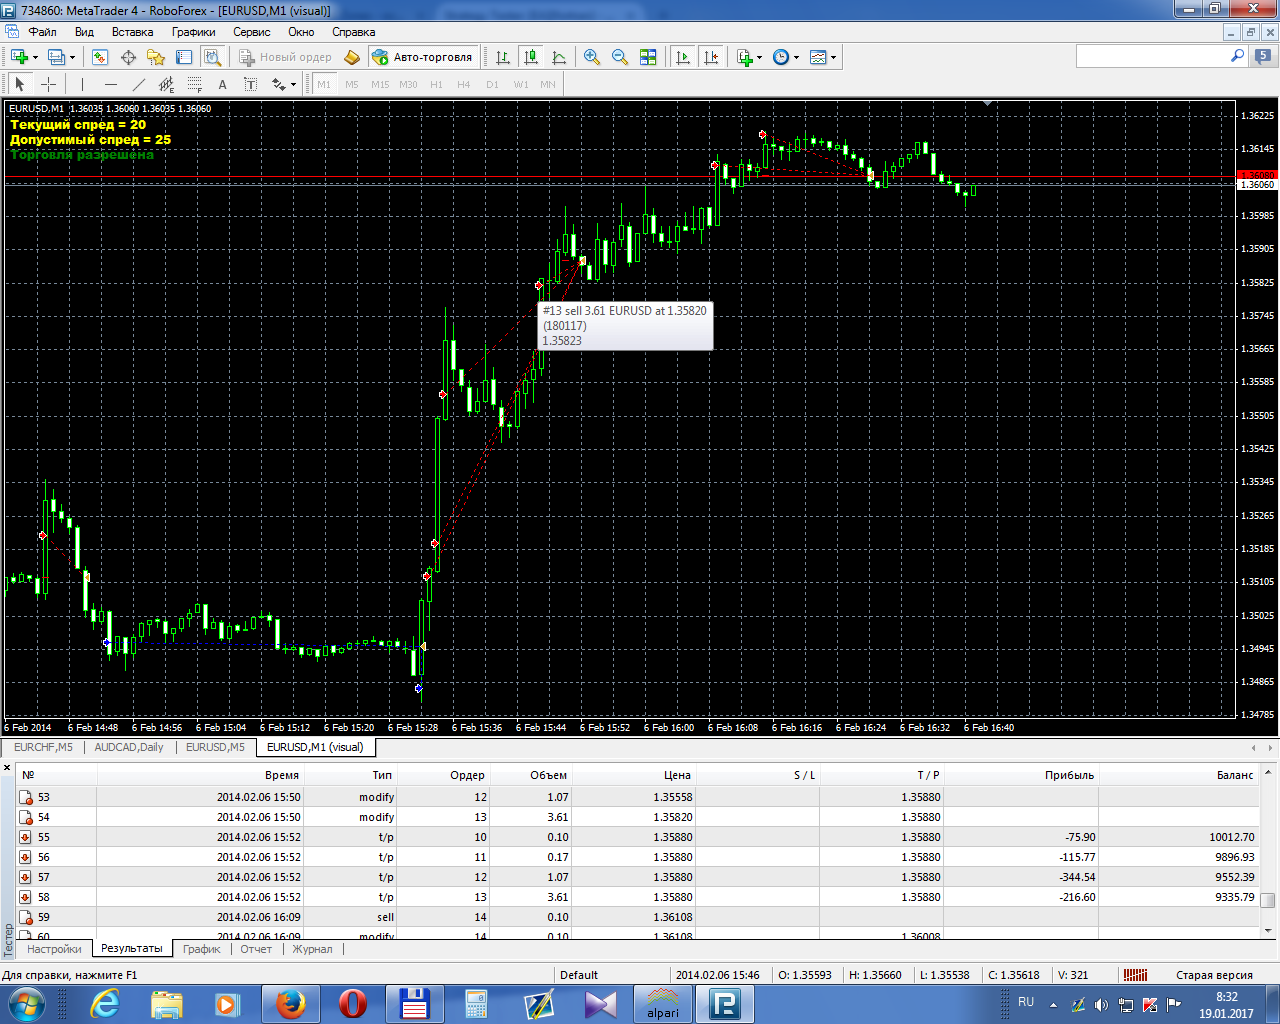Open the Profiles icon in toolbar
This screenshot has width=1280, height=1024.
coord(56,57)
